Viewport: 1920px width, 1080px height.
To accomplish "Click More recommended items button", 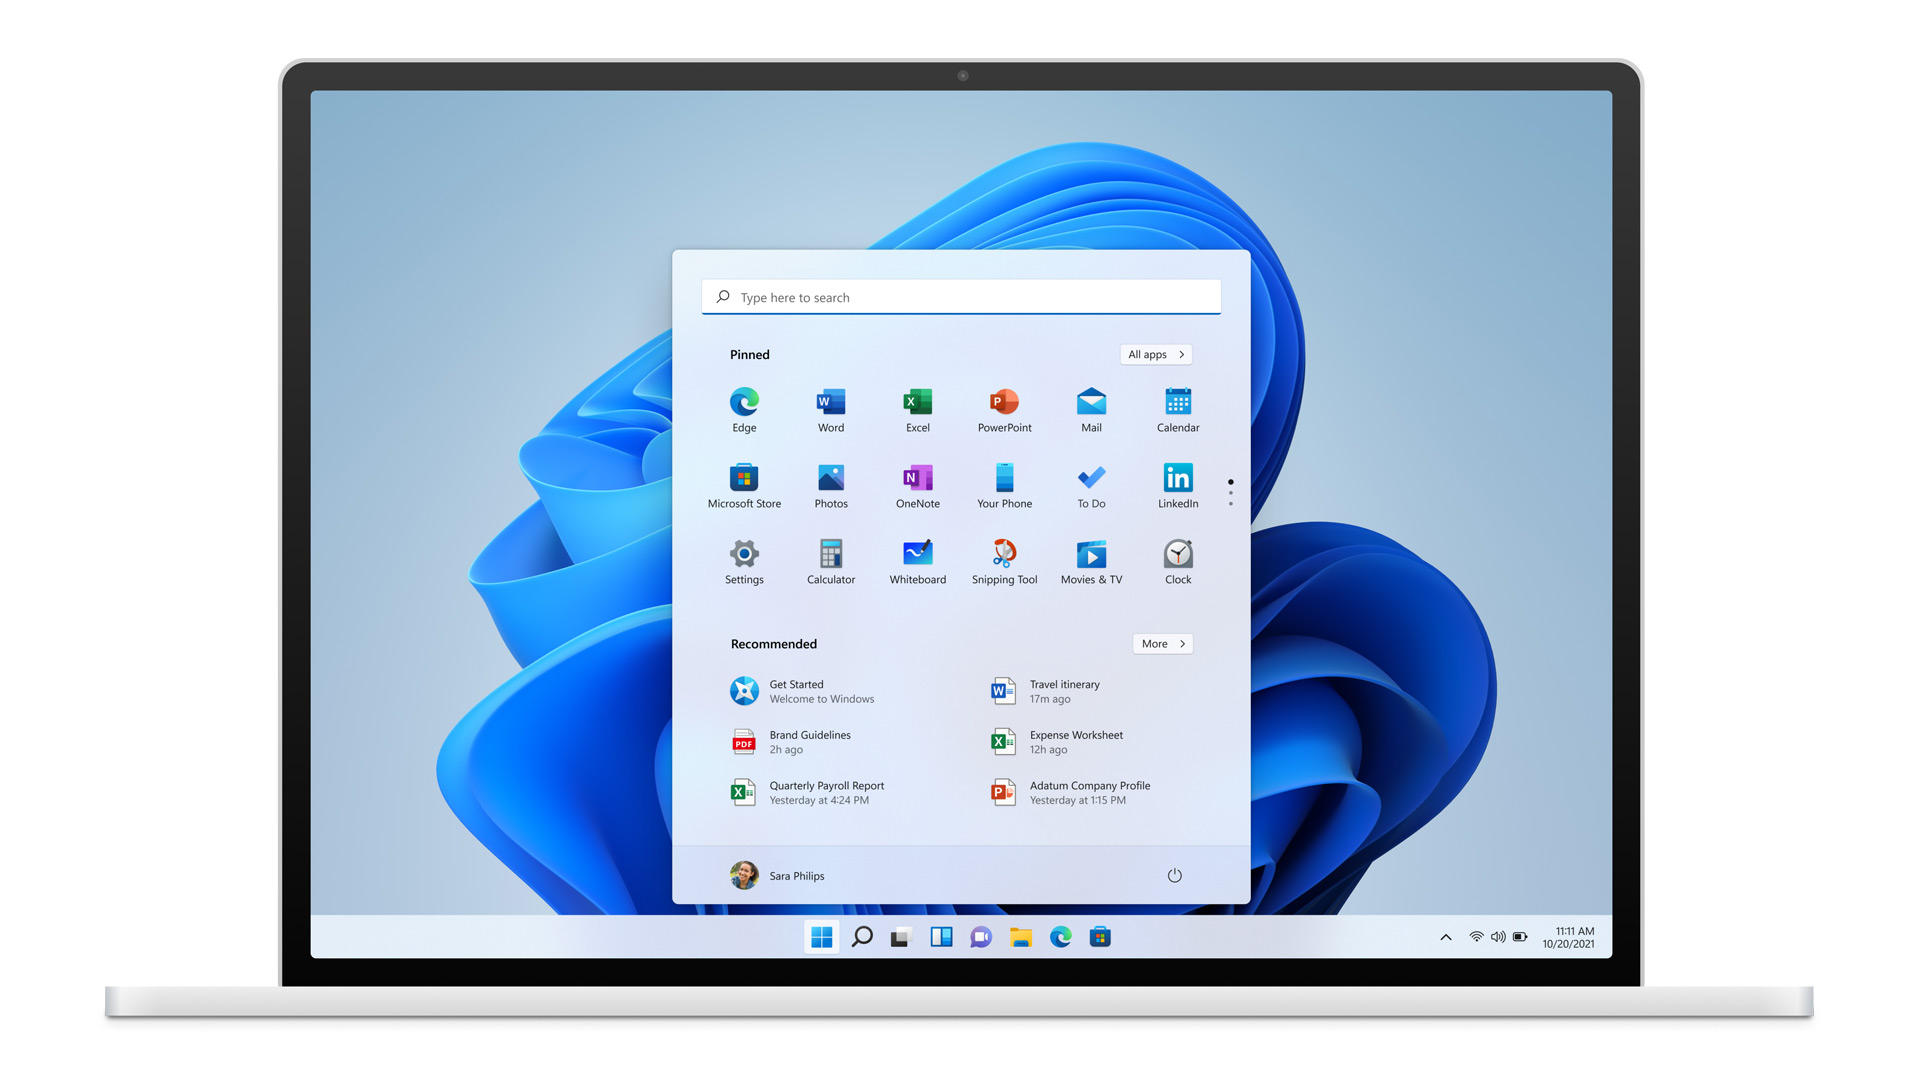I will [1160, 644].
